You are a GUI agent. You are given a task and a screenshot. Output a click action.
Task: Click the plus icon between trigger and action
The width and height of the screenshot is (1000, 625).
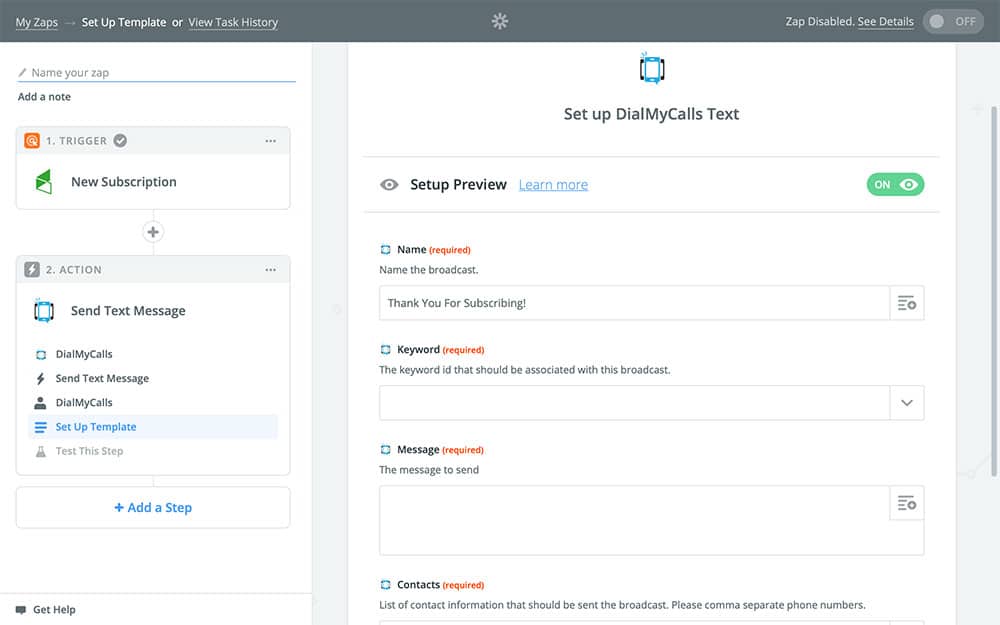click(x=153, y=232)
